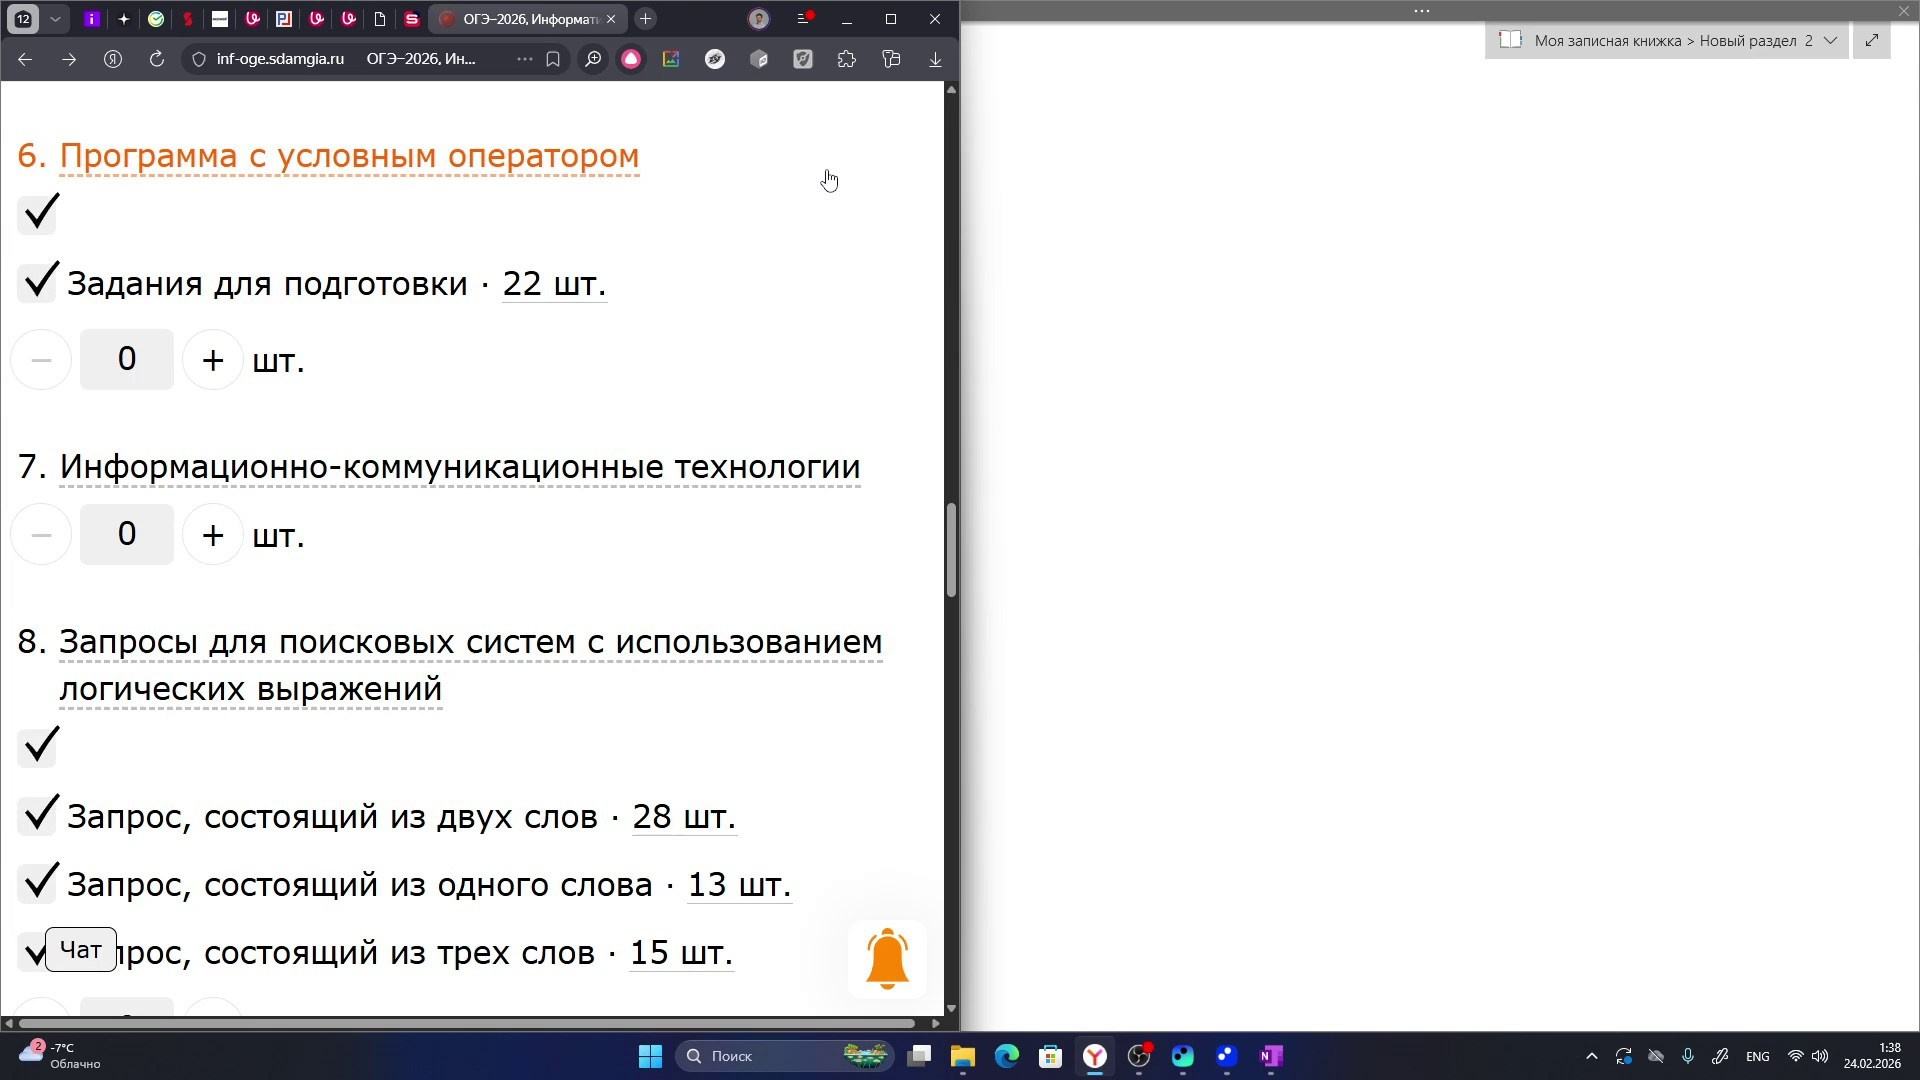Open the Downloads panel in the browser toolbar
The height and width of the screenshot is (1080, 1920).
point(934,59)
